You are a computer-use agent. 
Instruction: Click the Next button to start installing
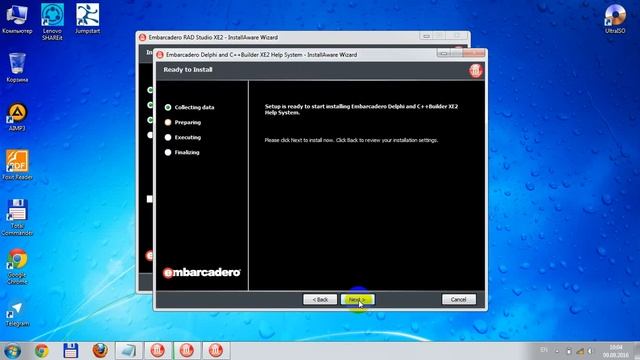357,299
